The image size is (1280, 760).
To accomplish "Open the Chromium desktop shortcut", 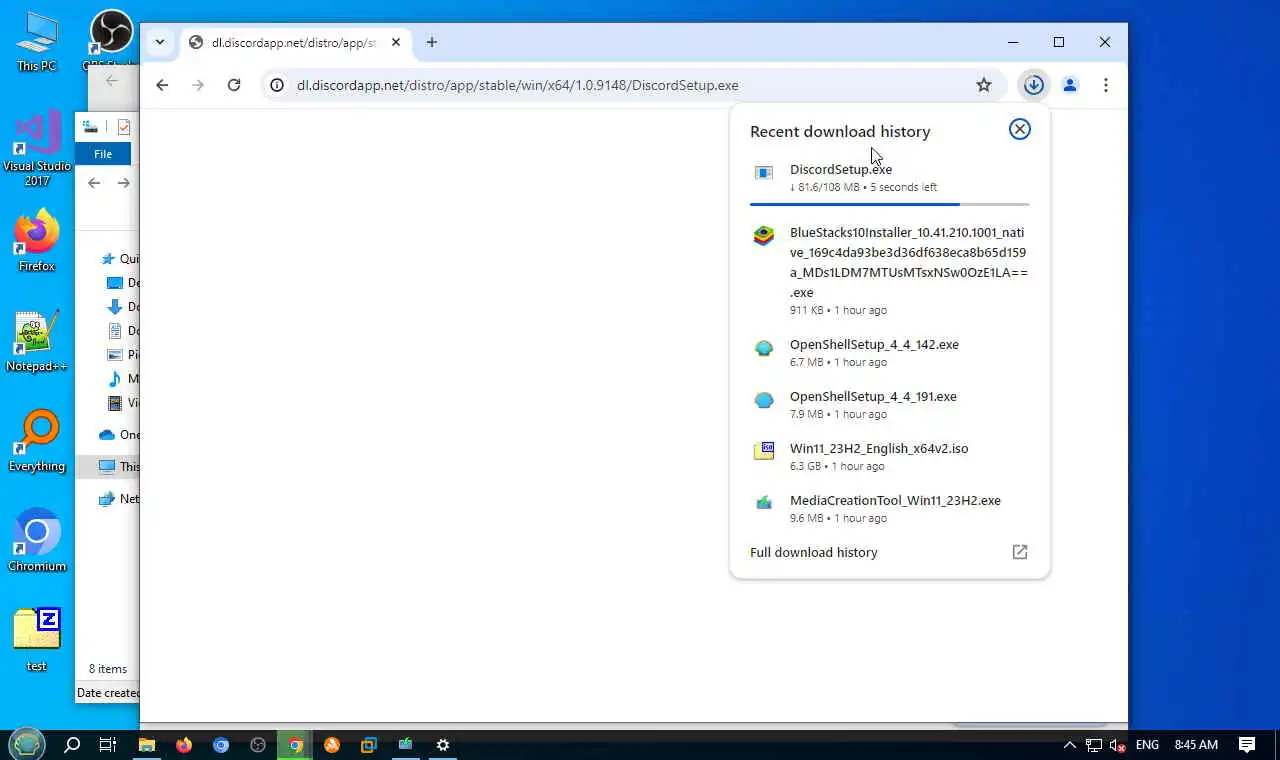I will [x=37, y=541].
